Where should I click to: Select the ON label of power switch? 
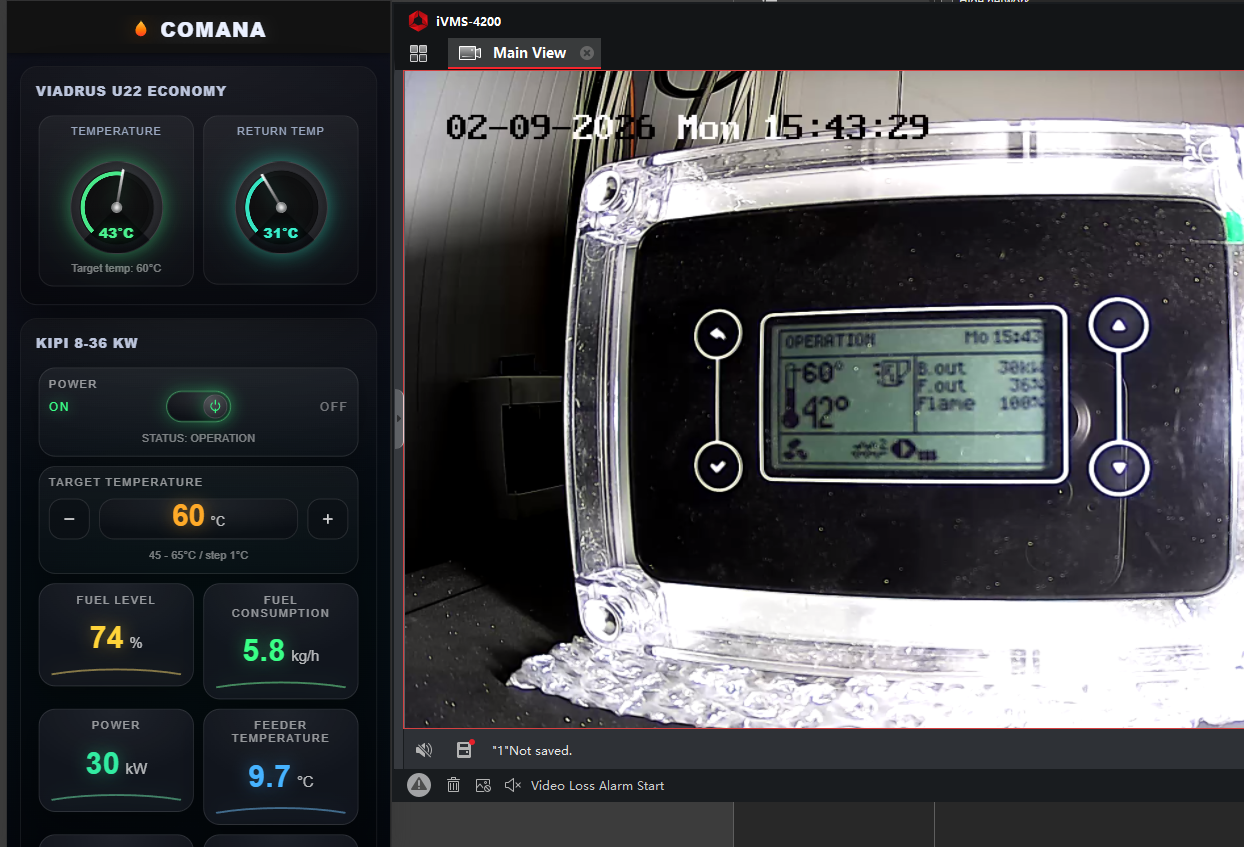(x=59, y=407)
